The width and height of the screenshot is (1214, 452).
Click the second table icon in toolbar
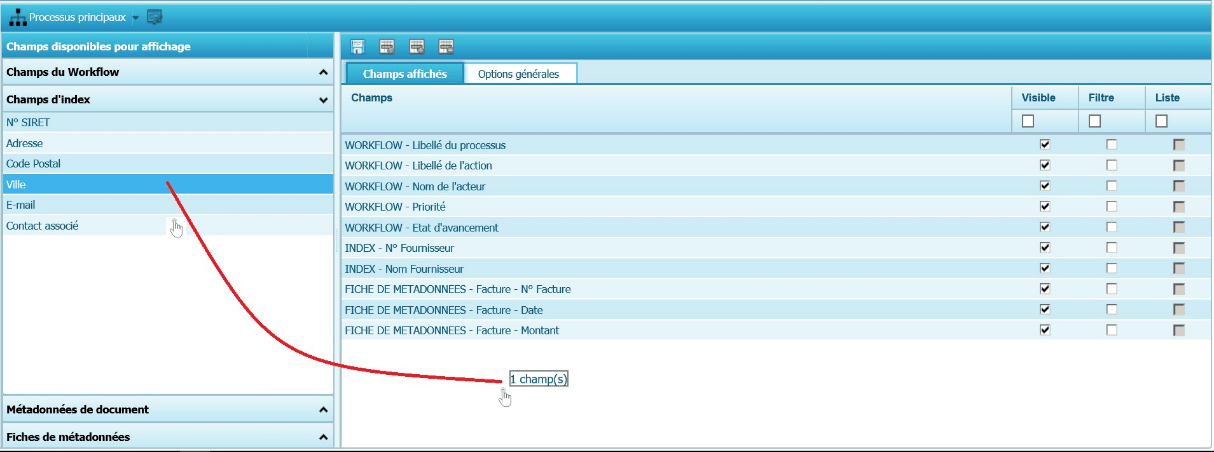(x=387, y=47)
